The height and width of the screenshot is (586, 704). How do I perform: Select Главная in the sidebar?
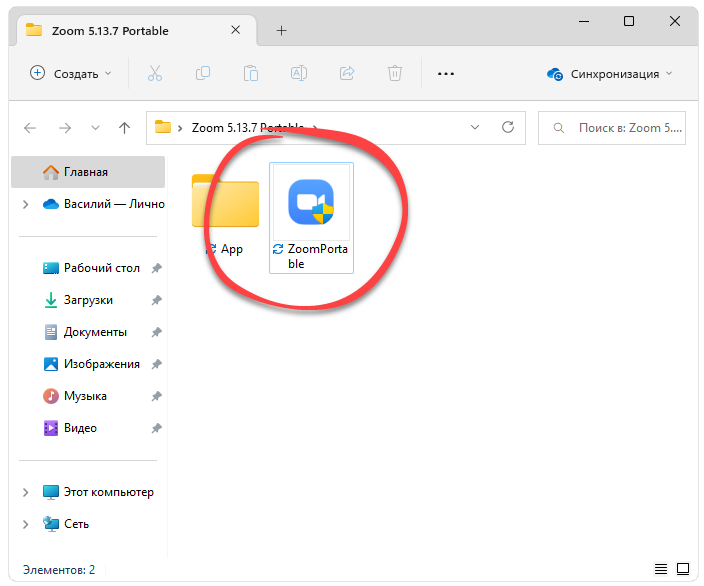(88, 172)
